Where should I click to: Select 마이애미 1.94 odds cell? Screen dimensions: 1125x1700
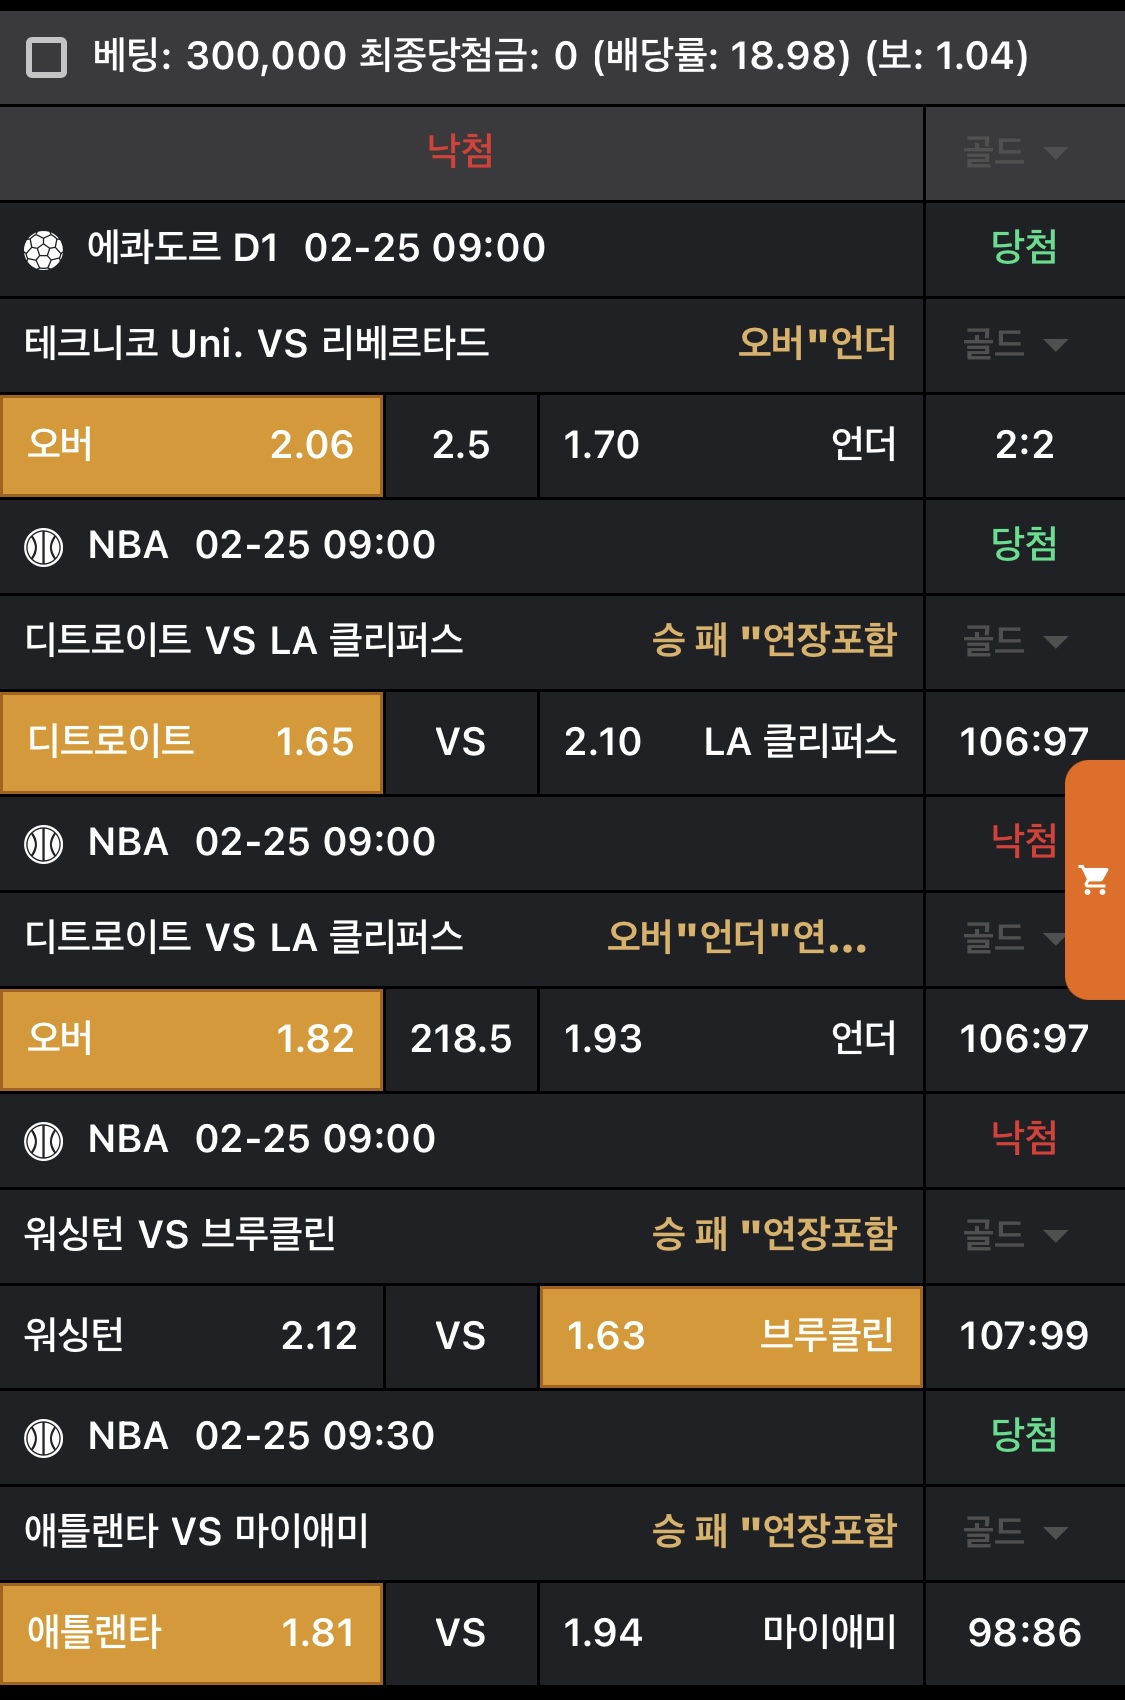[730, 1633]
